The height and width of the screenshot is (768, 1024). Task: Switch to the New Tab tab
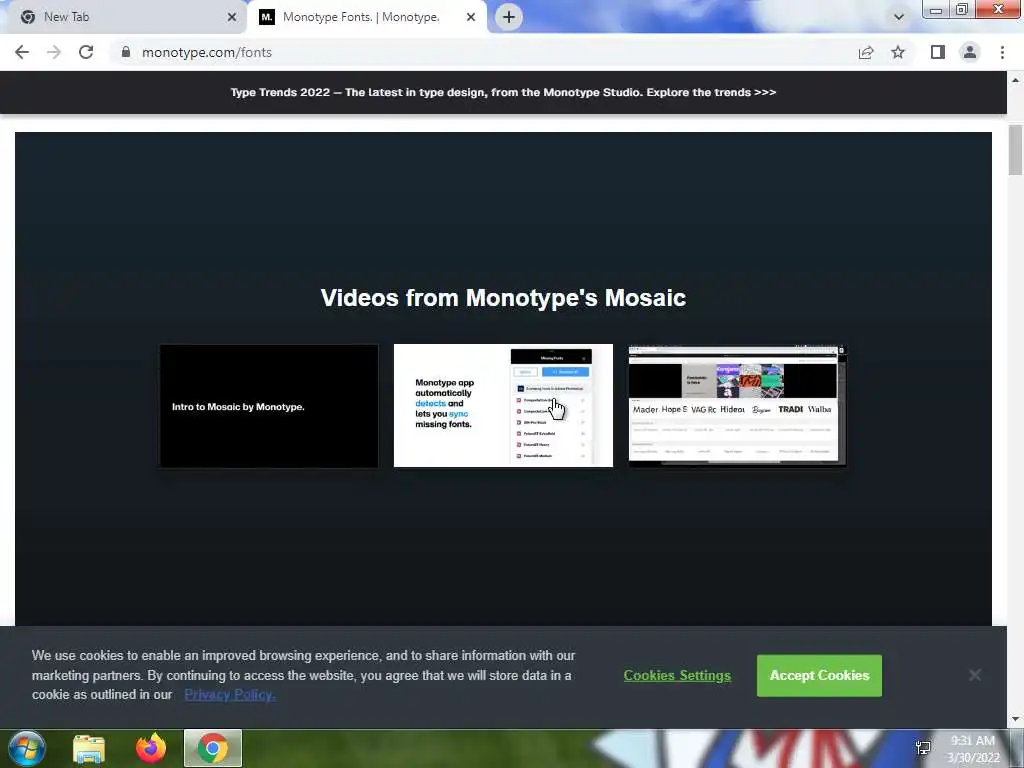tap(121, 17)
